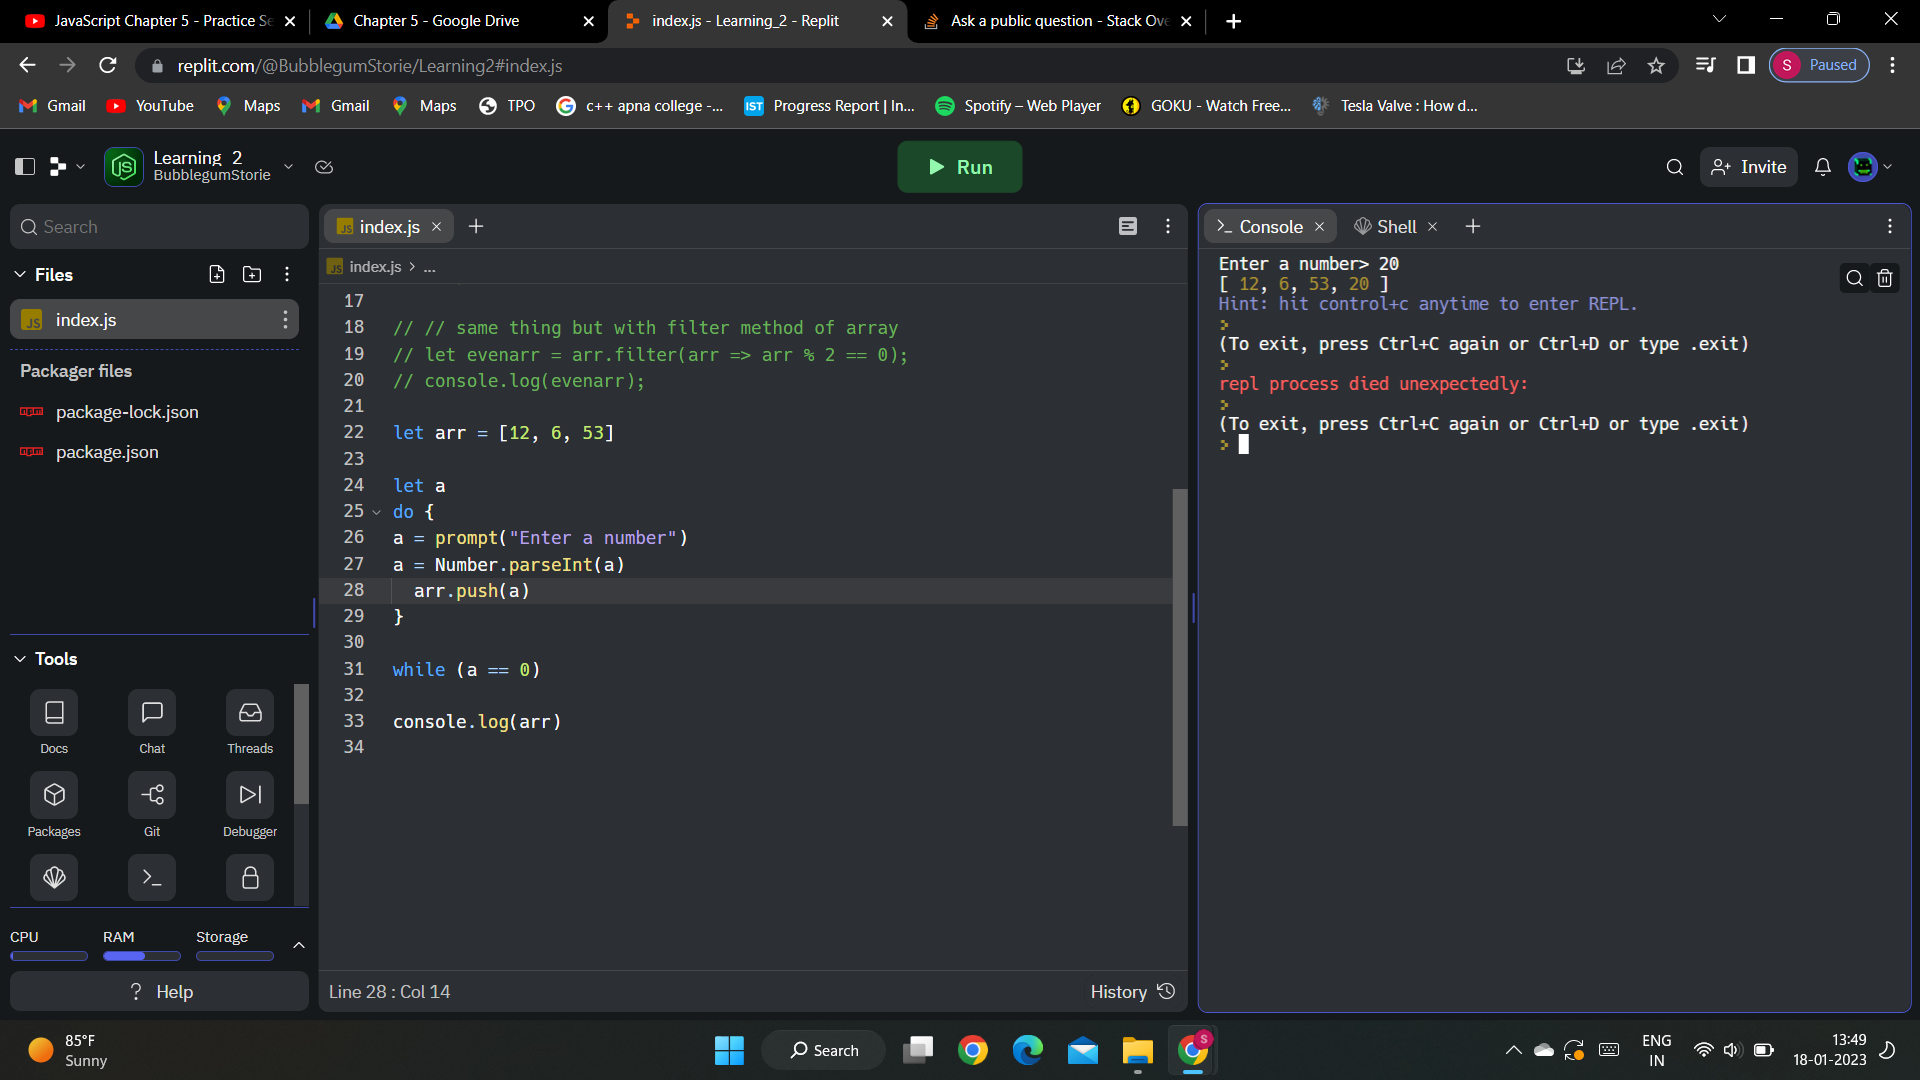This screenshot has width=1920, height=1080.
Task: Open Microsoft Edge from the taskbar
Action: pyautogui.click(x=1028, y=1050)
